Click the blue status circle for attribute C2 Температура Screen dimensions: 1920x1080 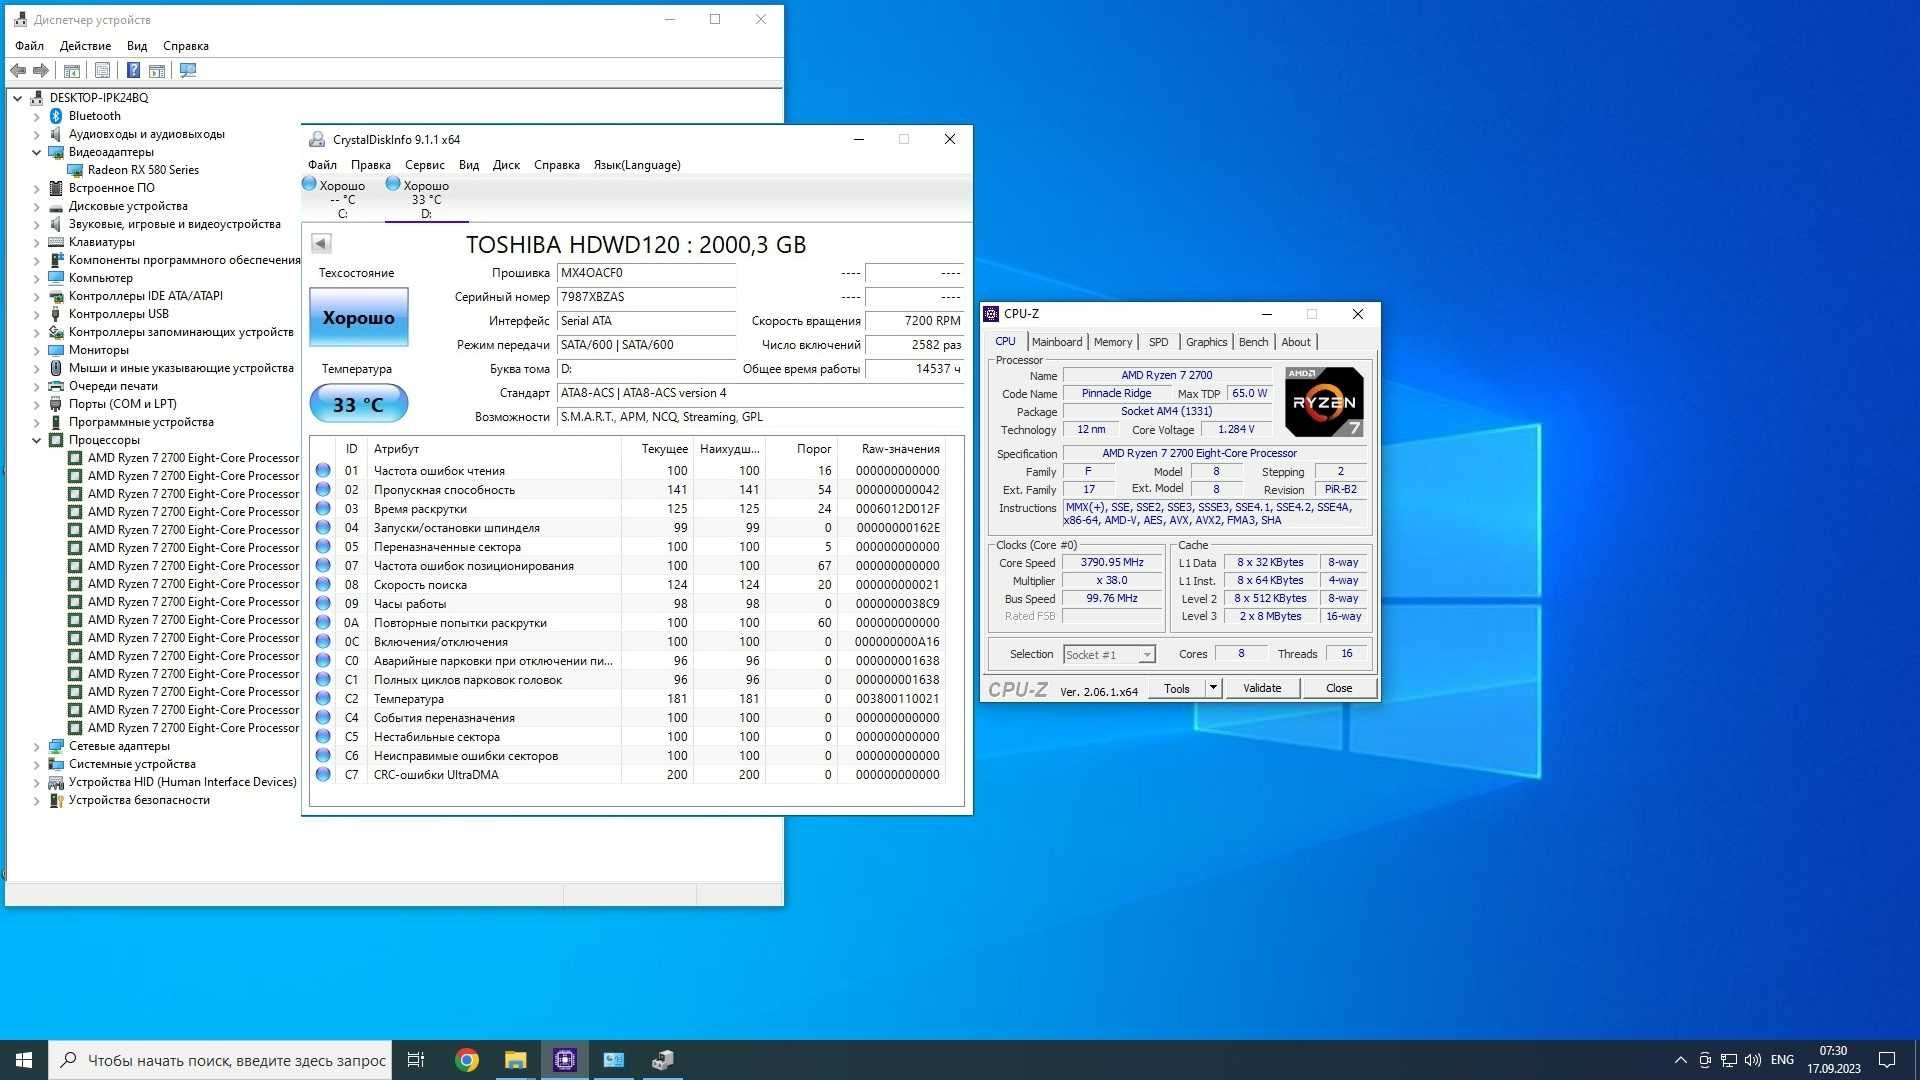(323, 698)
